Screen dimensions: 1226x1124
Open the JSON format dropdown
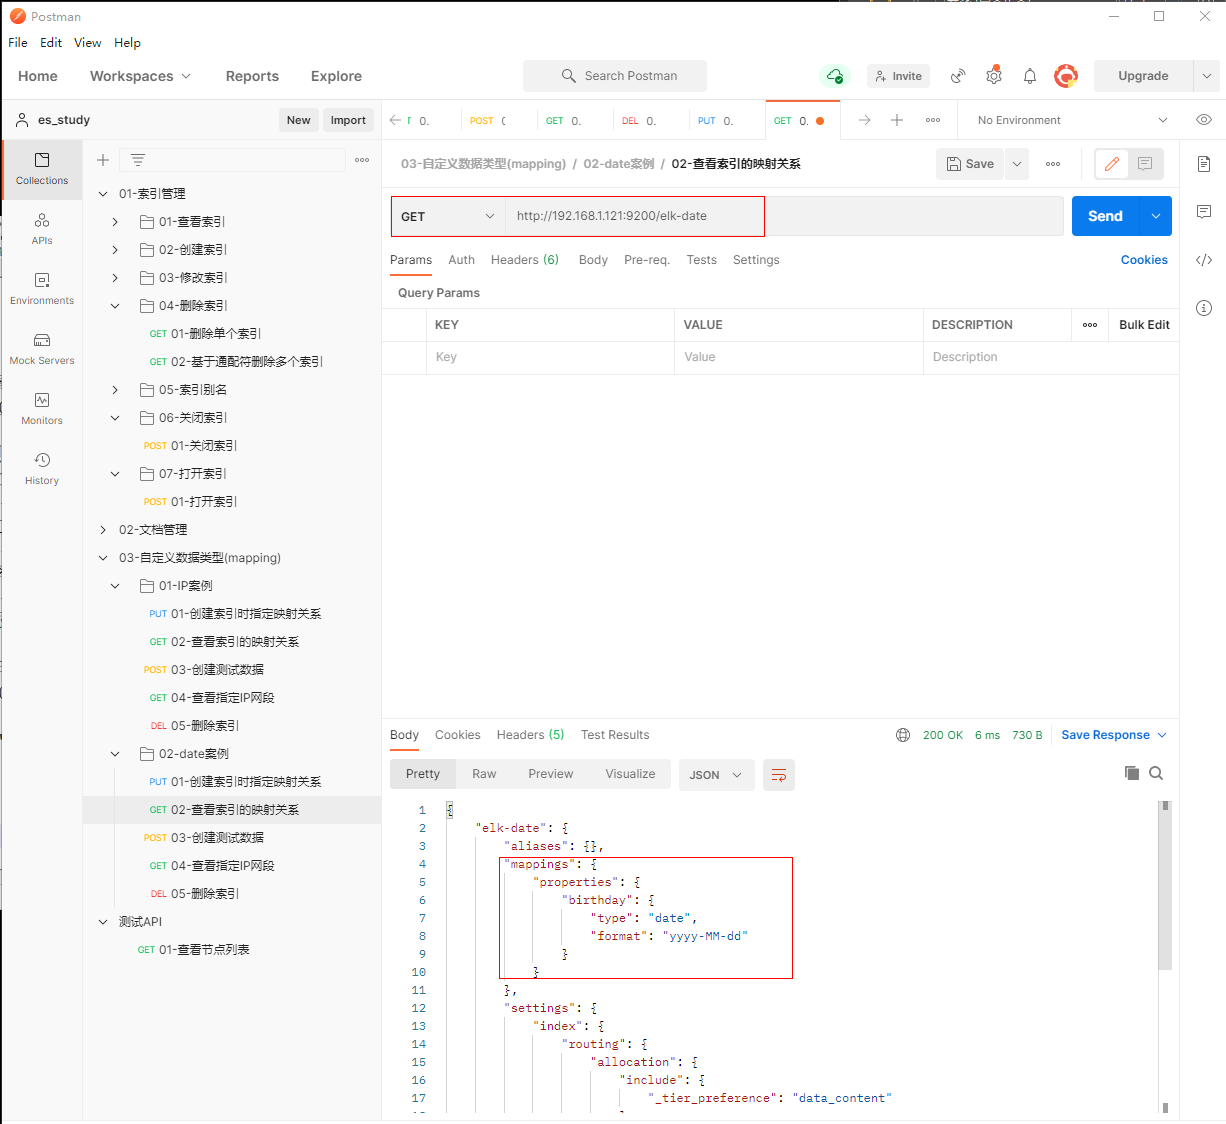[716, 775]
